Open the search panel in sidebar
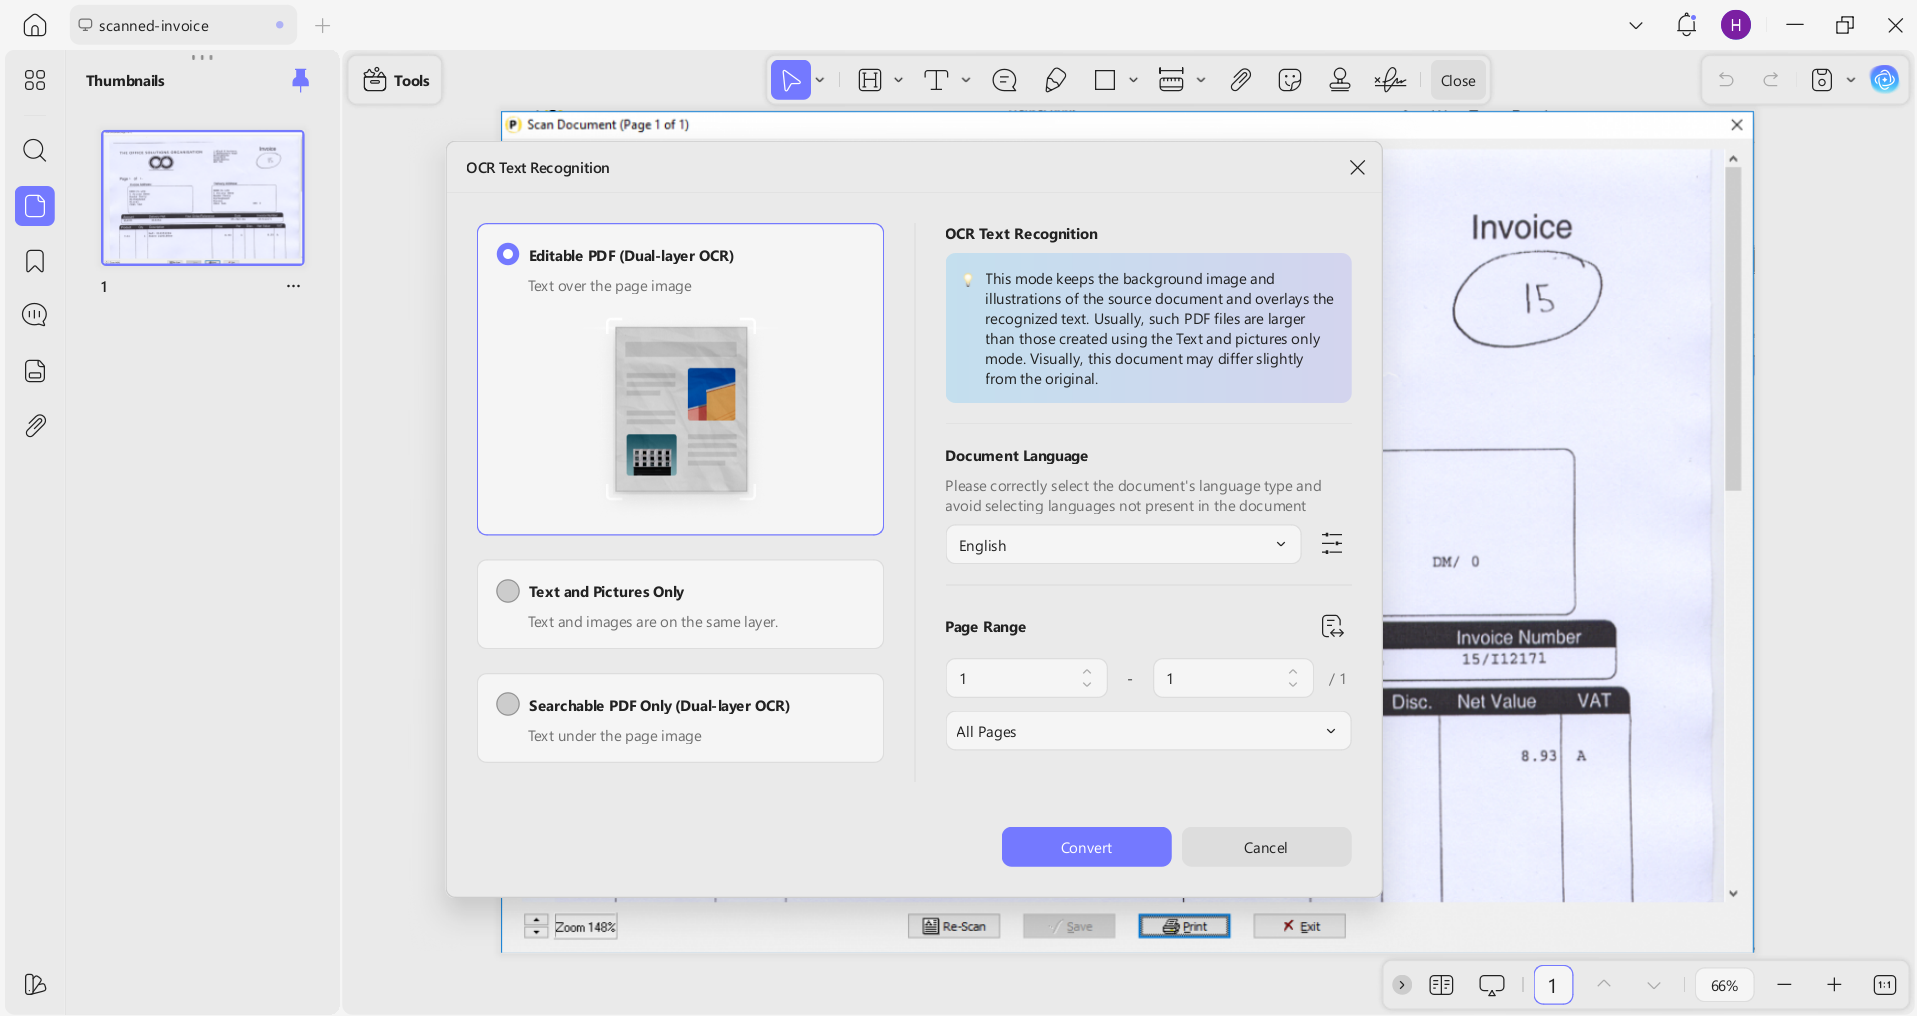The width and height of the screenshot is (1917, 1016). [35, 150]
